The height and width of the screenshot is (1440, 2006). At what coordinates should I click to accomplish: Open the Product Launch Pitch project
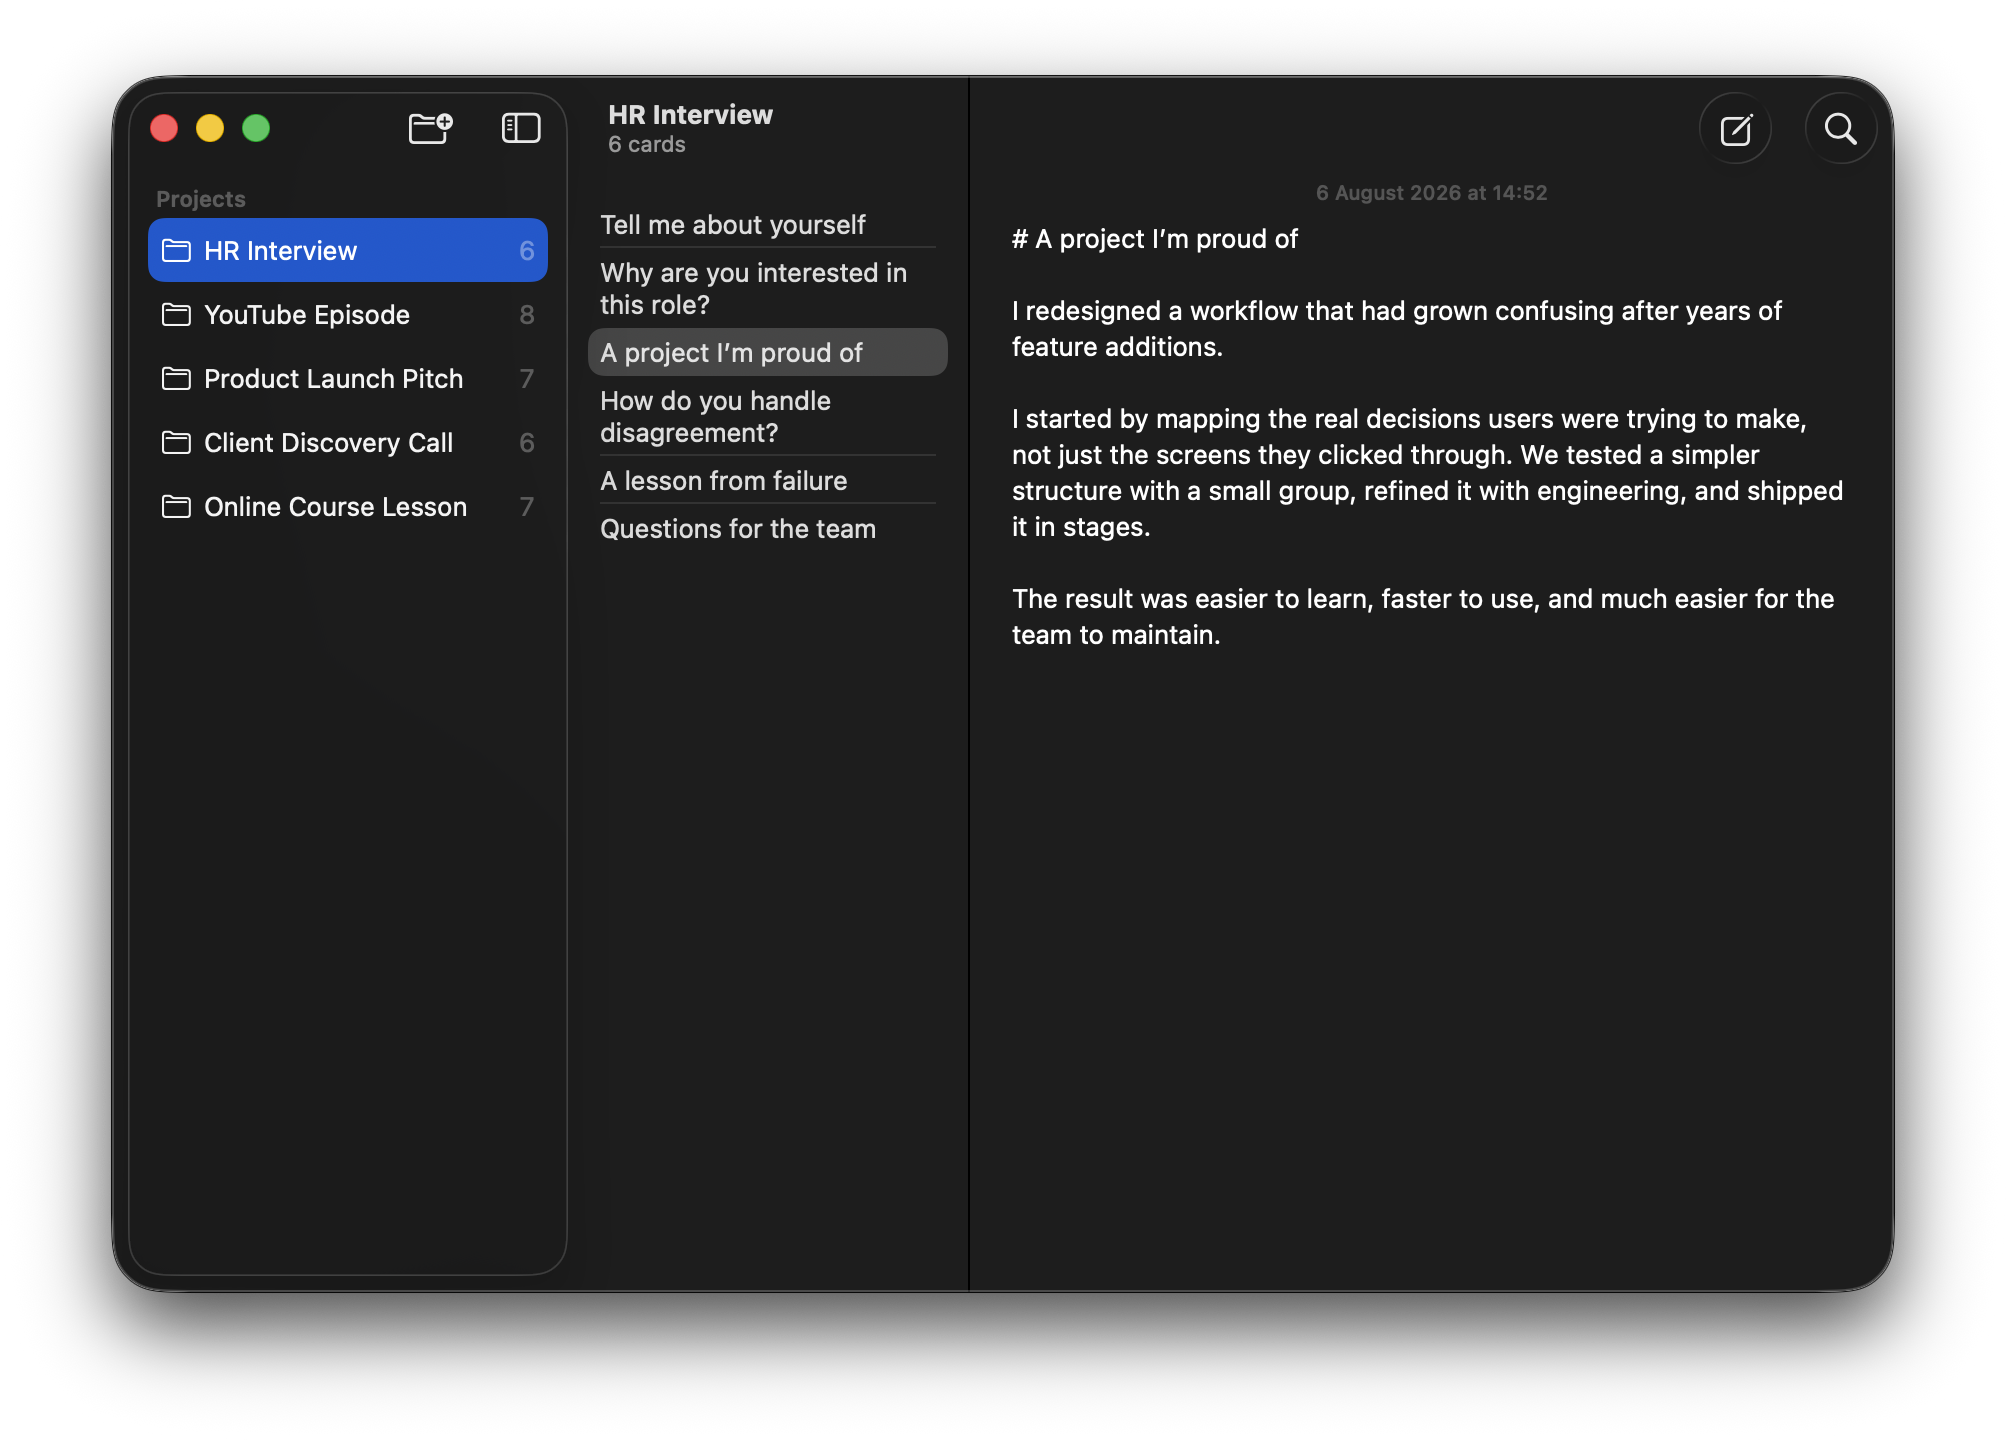point(348,378)
